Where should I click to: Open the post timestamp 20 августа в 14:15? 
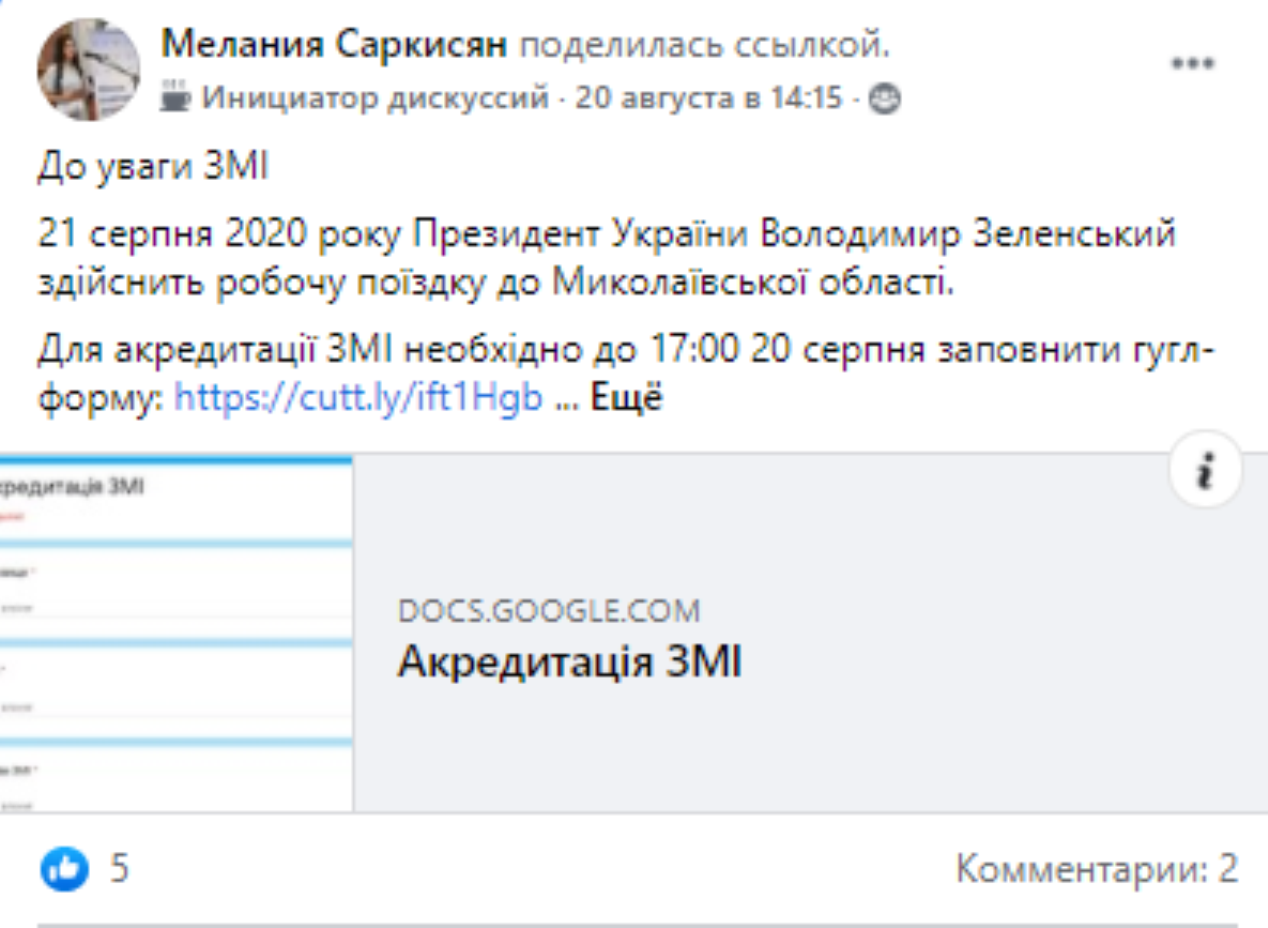click(x=708, y=98)
